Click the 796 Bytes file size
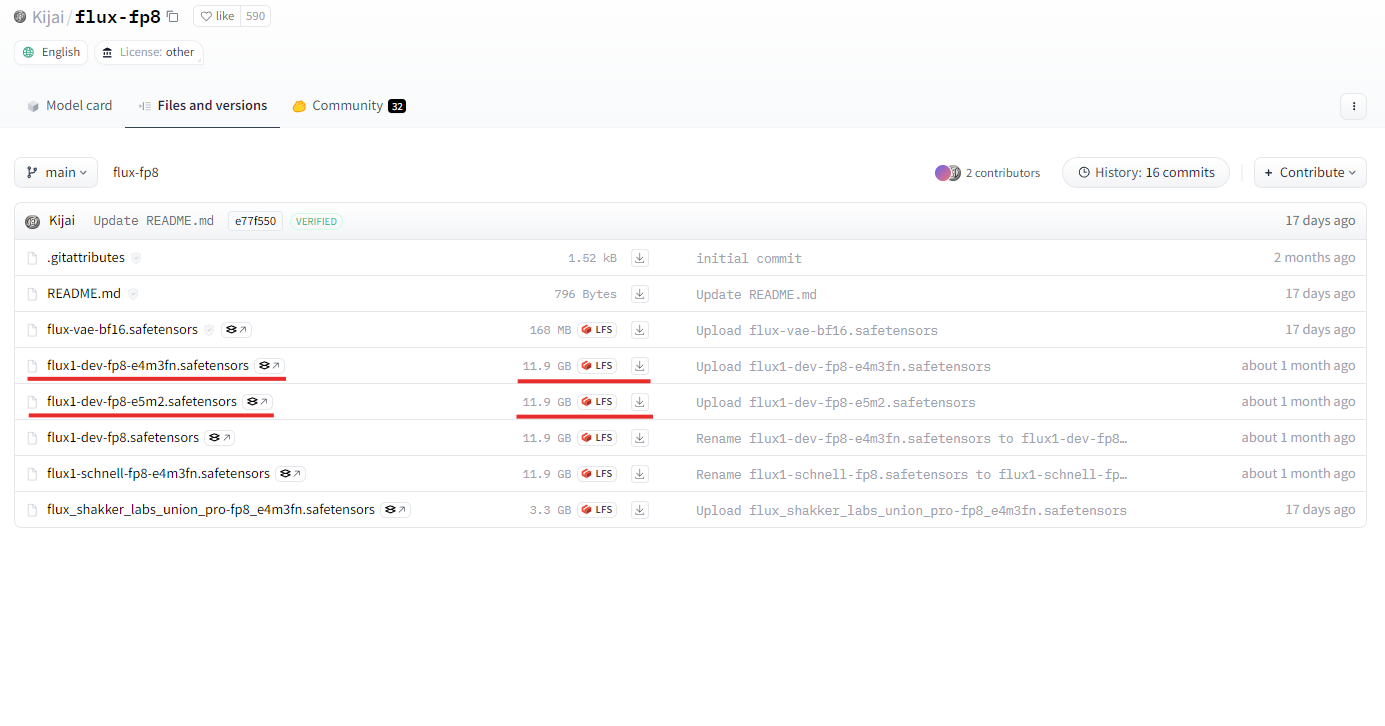This screenshot has height=726, width=1385. click(585, 294)
